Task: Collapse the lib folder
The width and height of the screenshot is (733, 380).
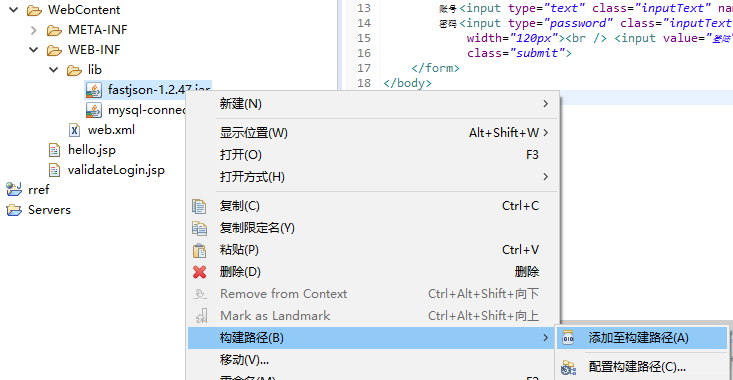Action: pos(54,70)
